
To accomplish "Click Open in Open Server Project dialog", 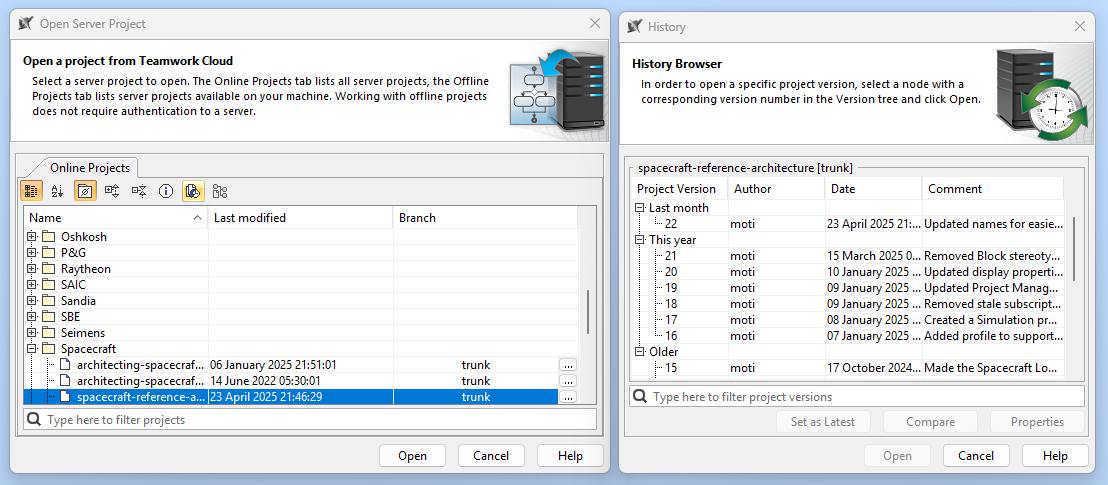I will [x=412, y=456].
